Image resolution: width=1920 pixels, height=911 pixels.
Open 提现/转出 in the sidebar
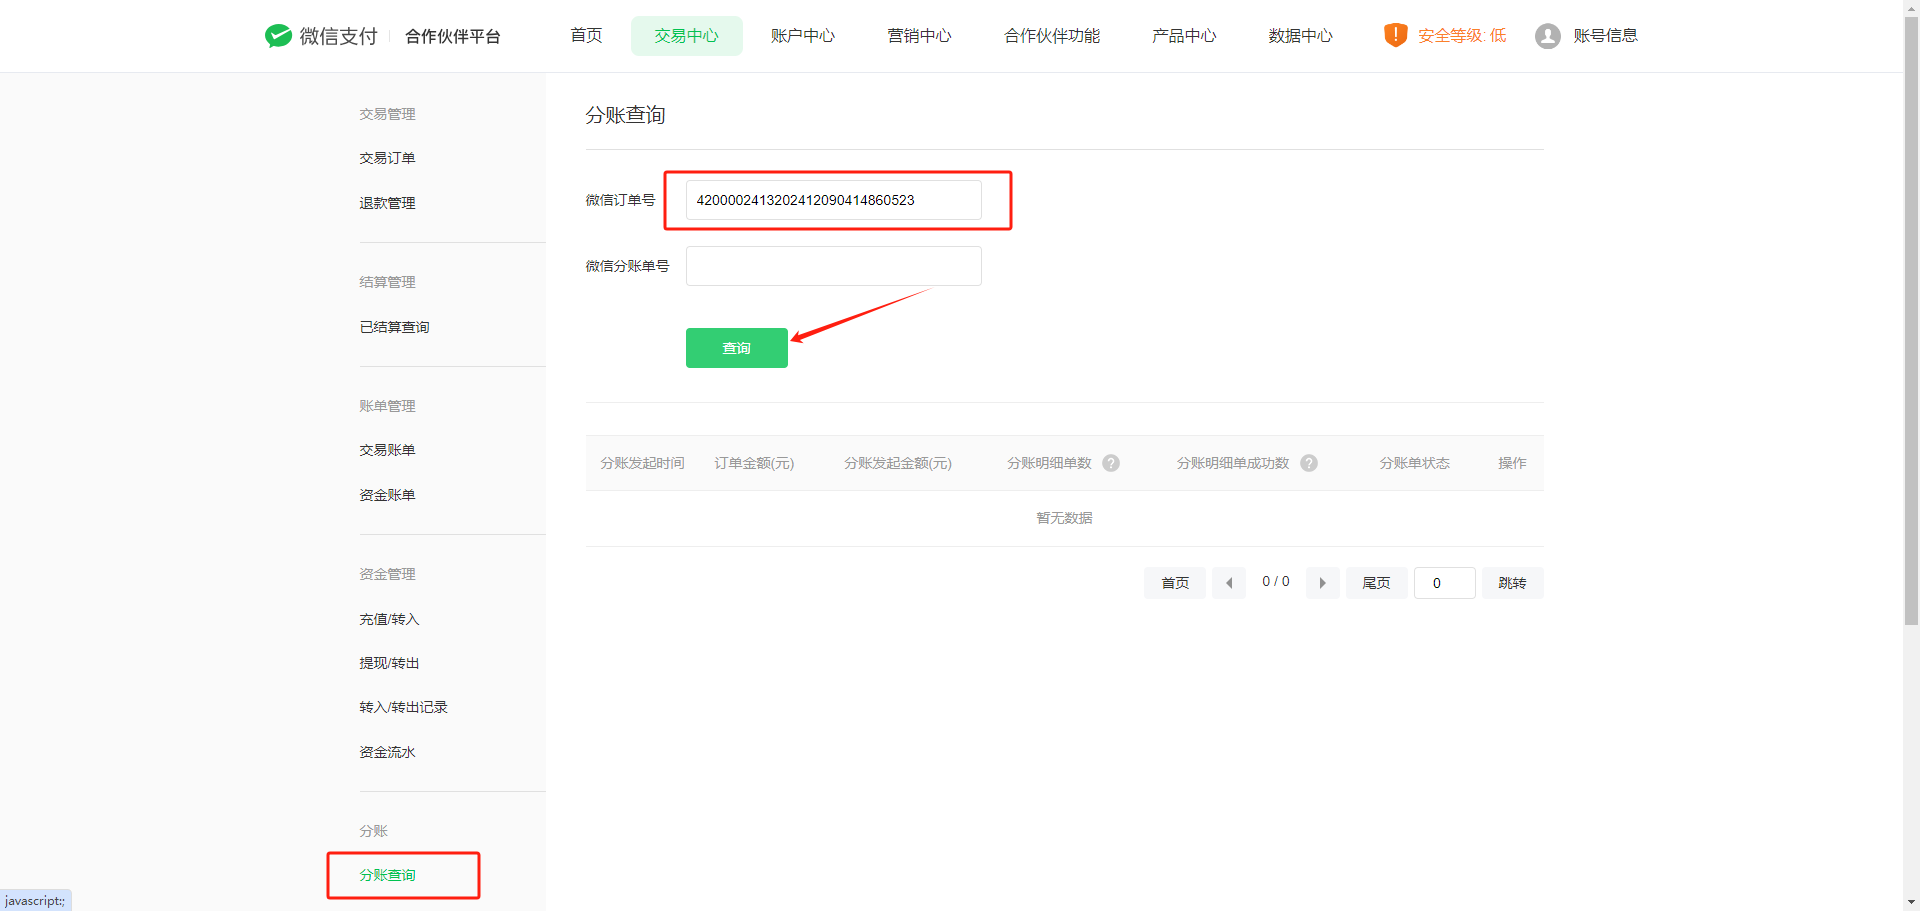[x=390, y=663]
